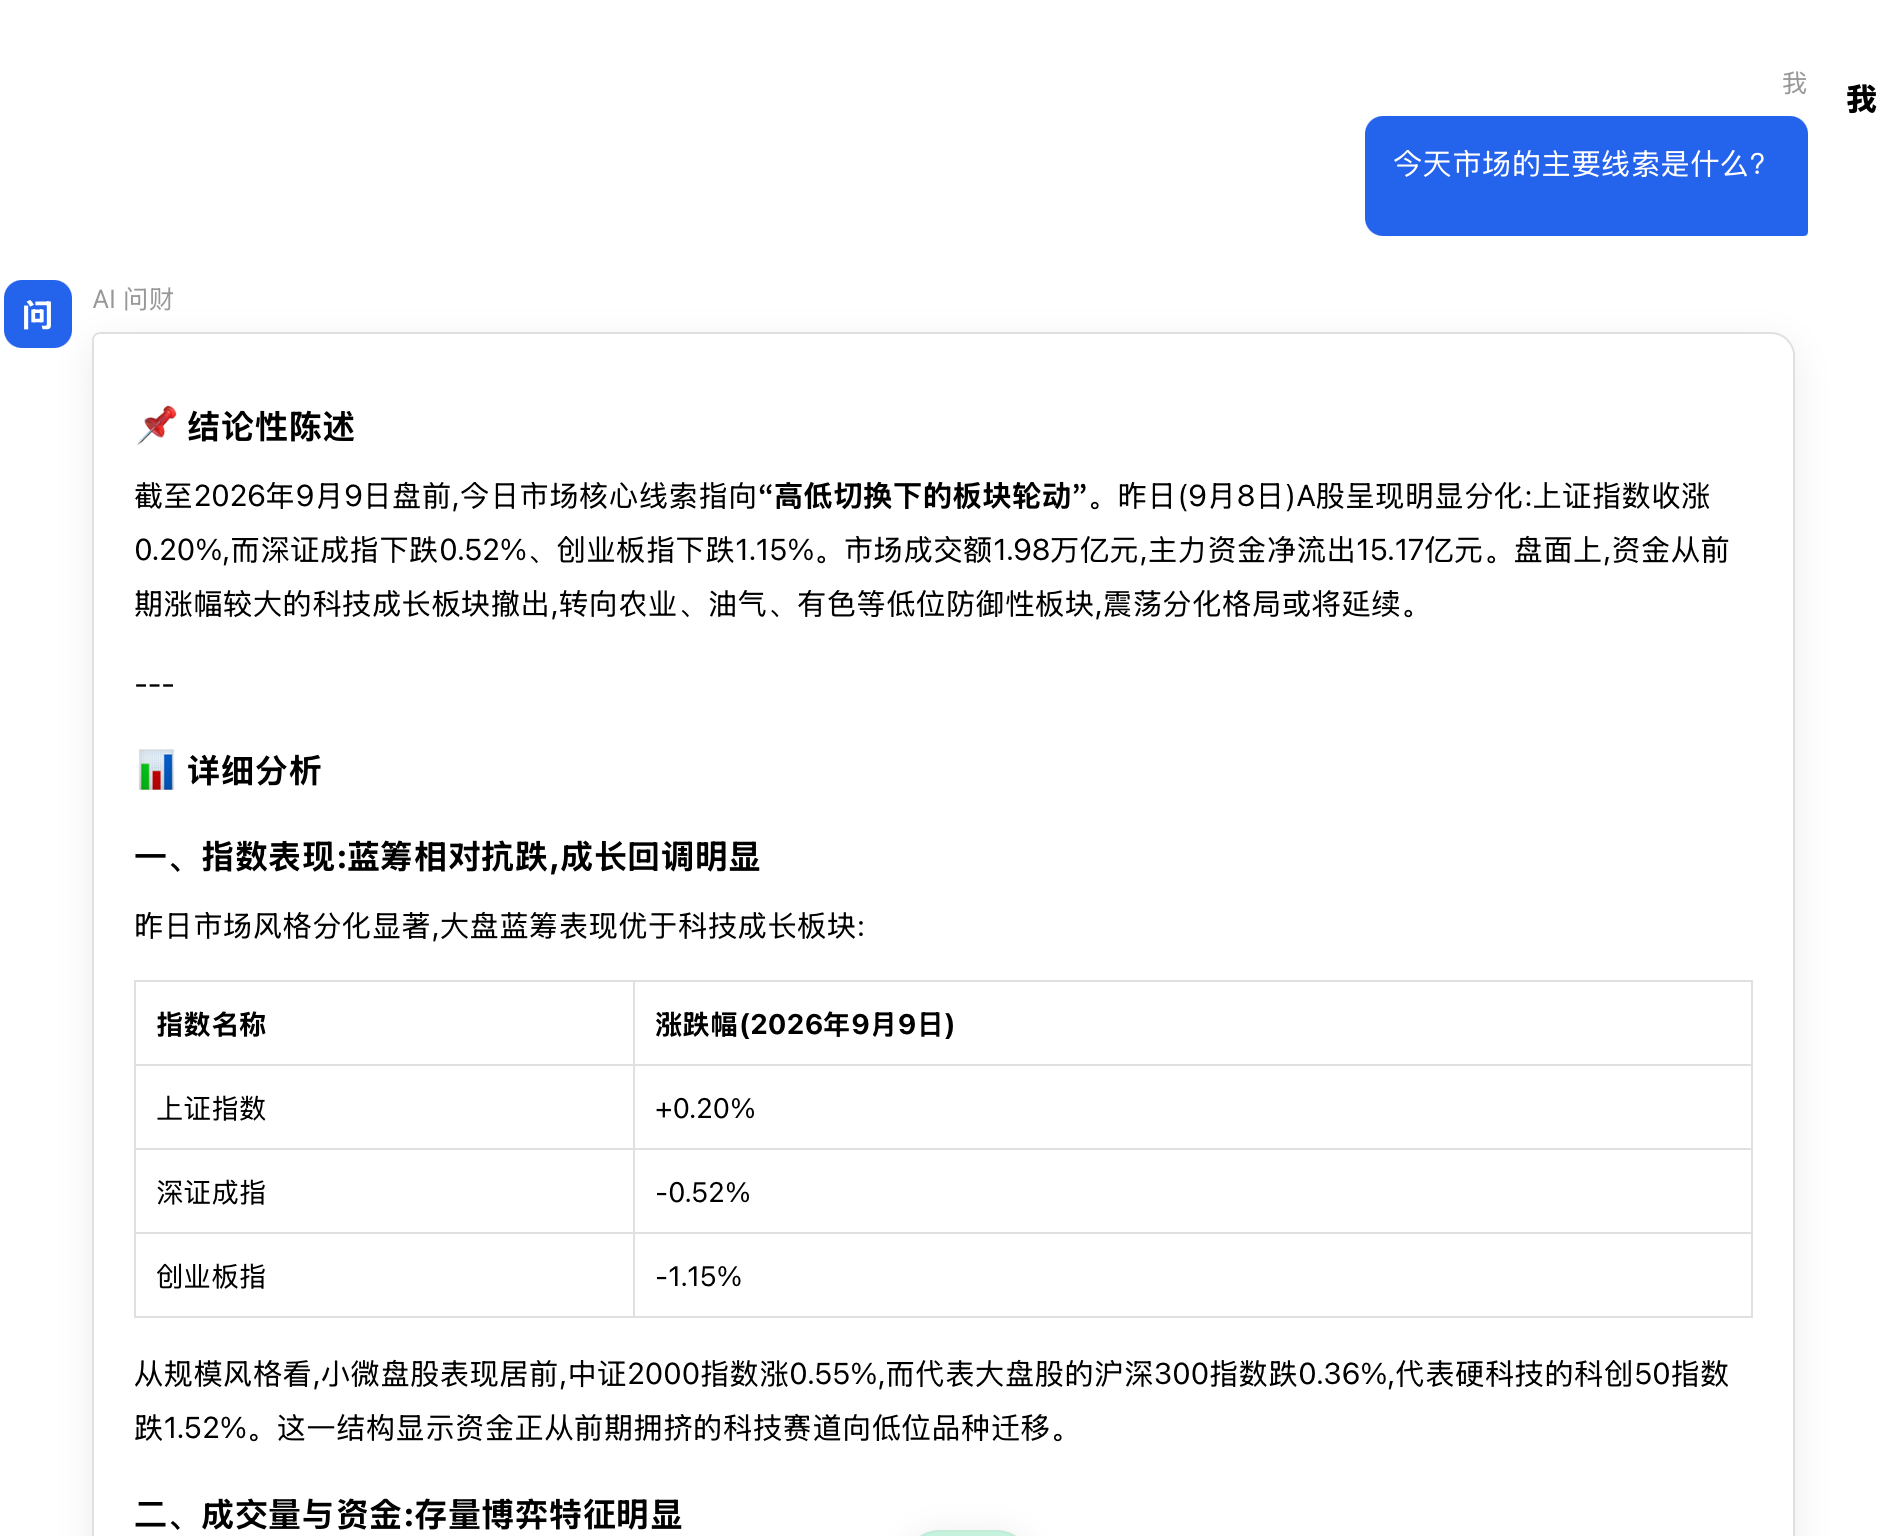Click the text 主力资金净流出15.17亿元
Image resolution: width=1884 pixels, height=1536 pixels.
1315,550
